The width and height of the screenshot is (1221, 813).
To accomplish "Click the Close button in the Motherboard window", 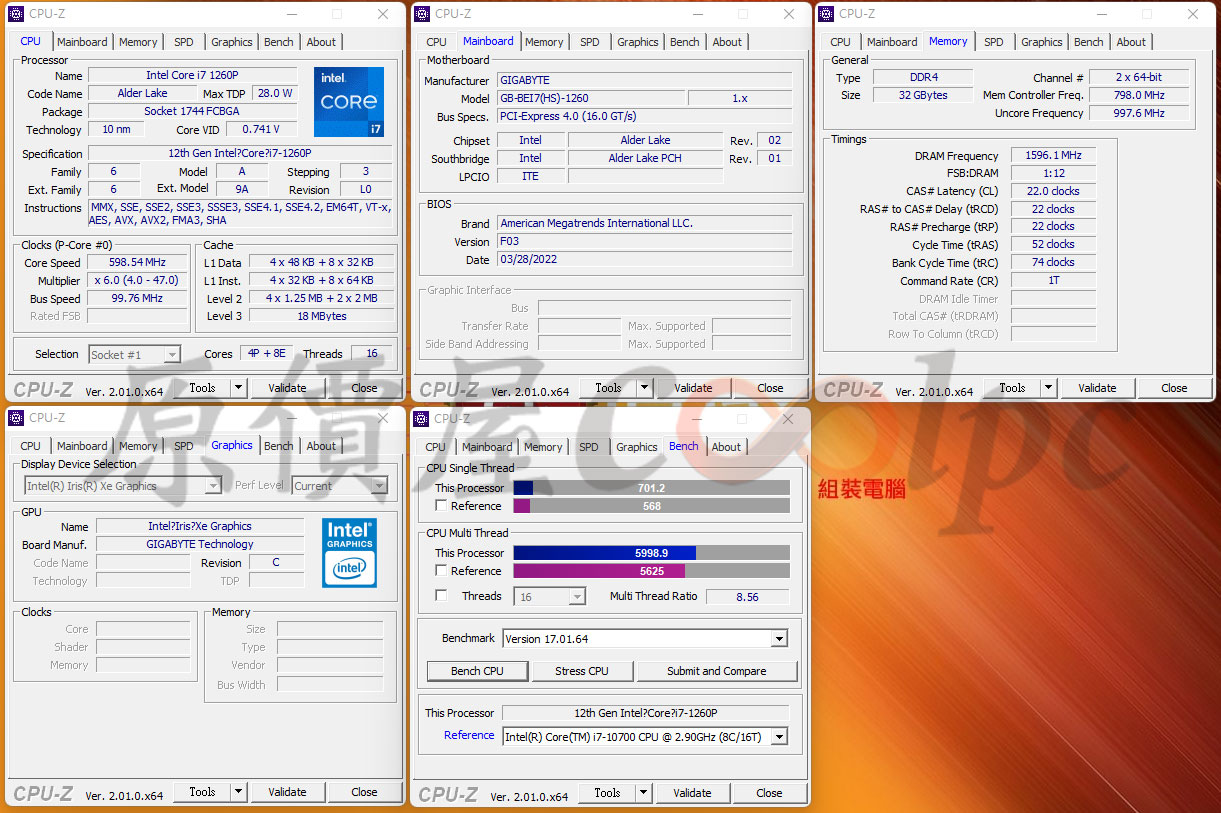I will tap(770, 388).
